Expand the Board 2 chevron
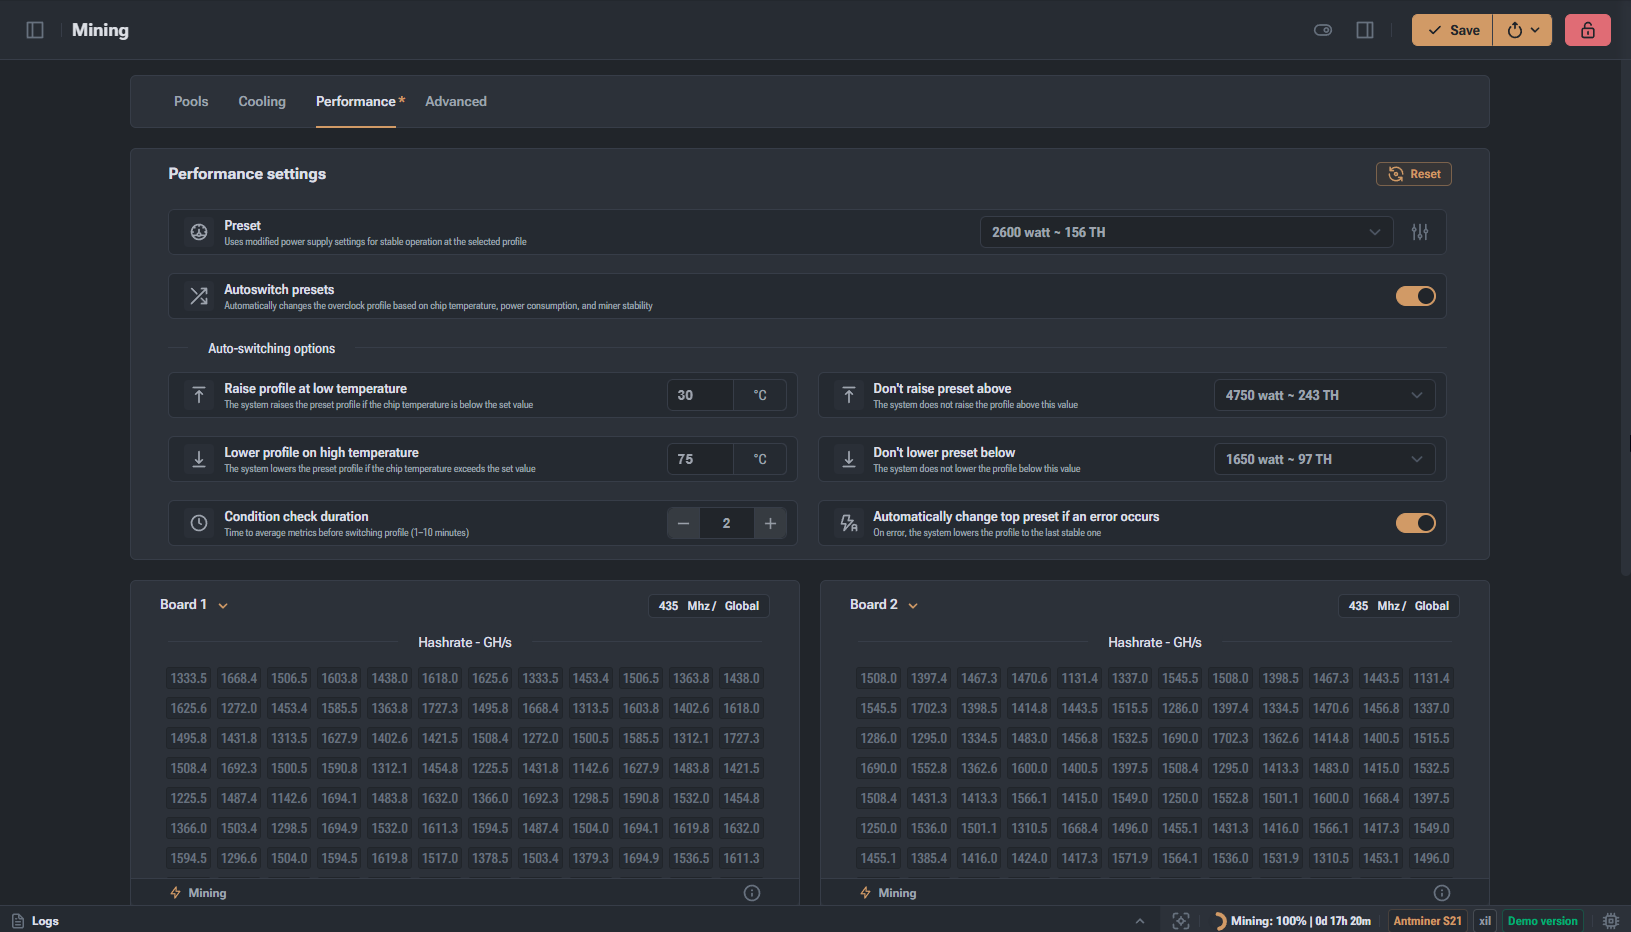Screen dimensions: 1631x932 point(913,605)
